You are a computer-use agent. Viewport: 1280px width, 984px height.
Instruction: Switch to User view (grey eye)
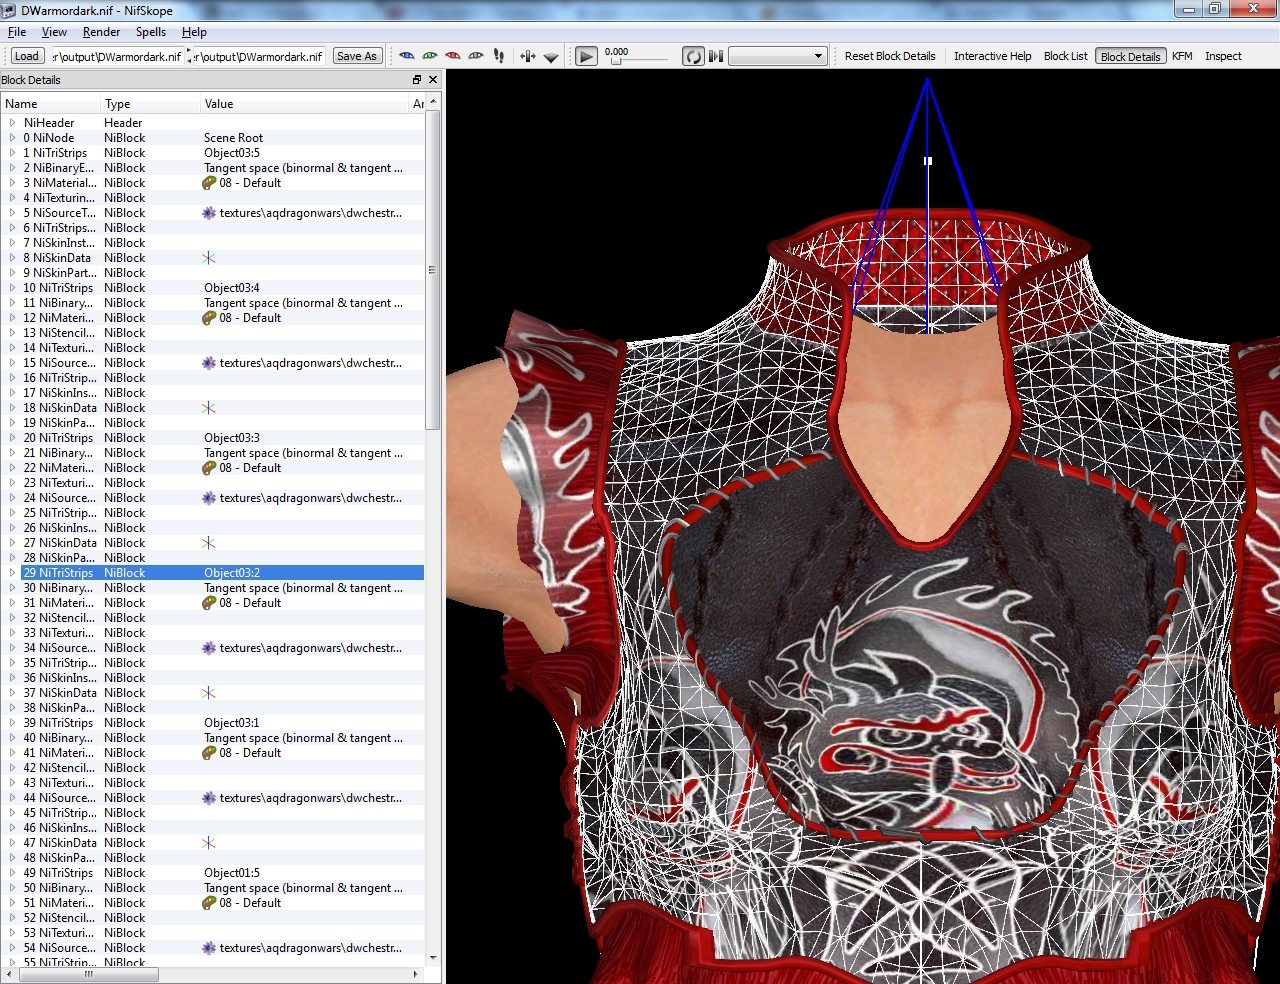476,56
